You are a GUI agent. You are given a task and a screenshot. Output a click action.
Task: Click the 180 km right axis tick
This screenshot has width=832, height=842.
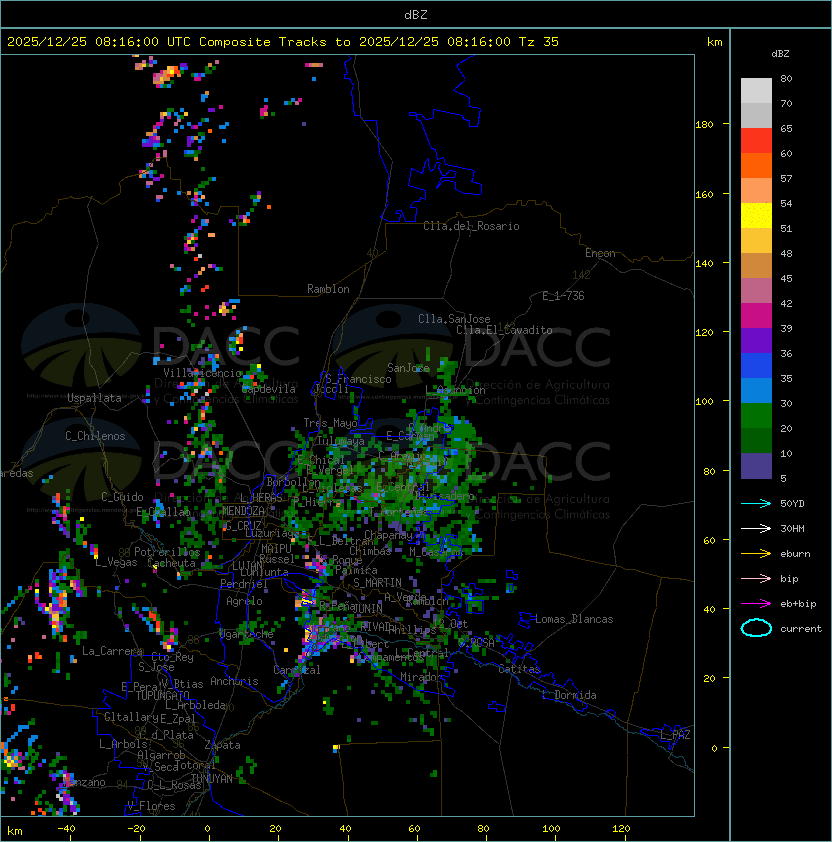tap(704, 124)
